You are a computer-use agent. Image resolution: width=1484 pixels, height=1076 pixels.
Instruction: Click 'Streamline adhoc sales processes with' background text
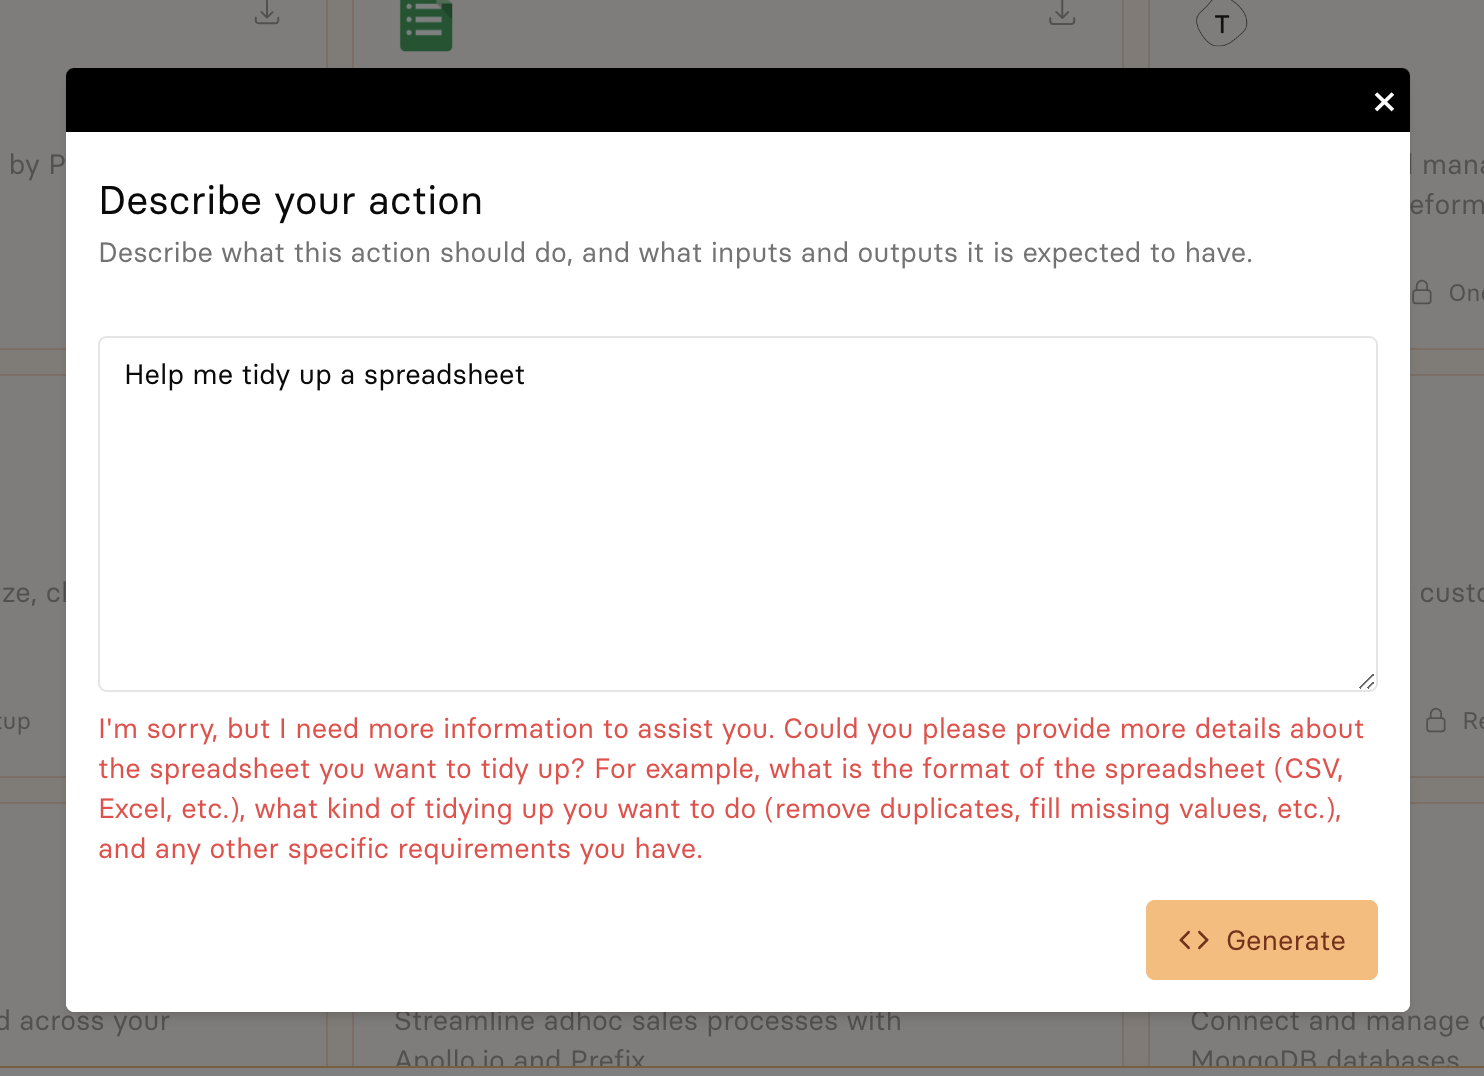pos(648,1022)
